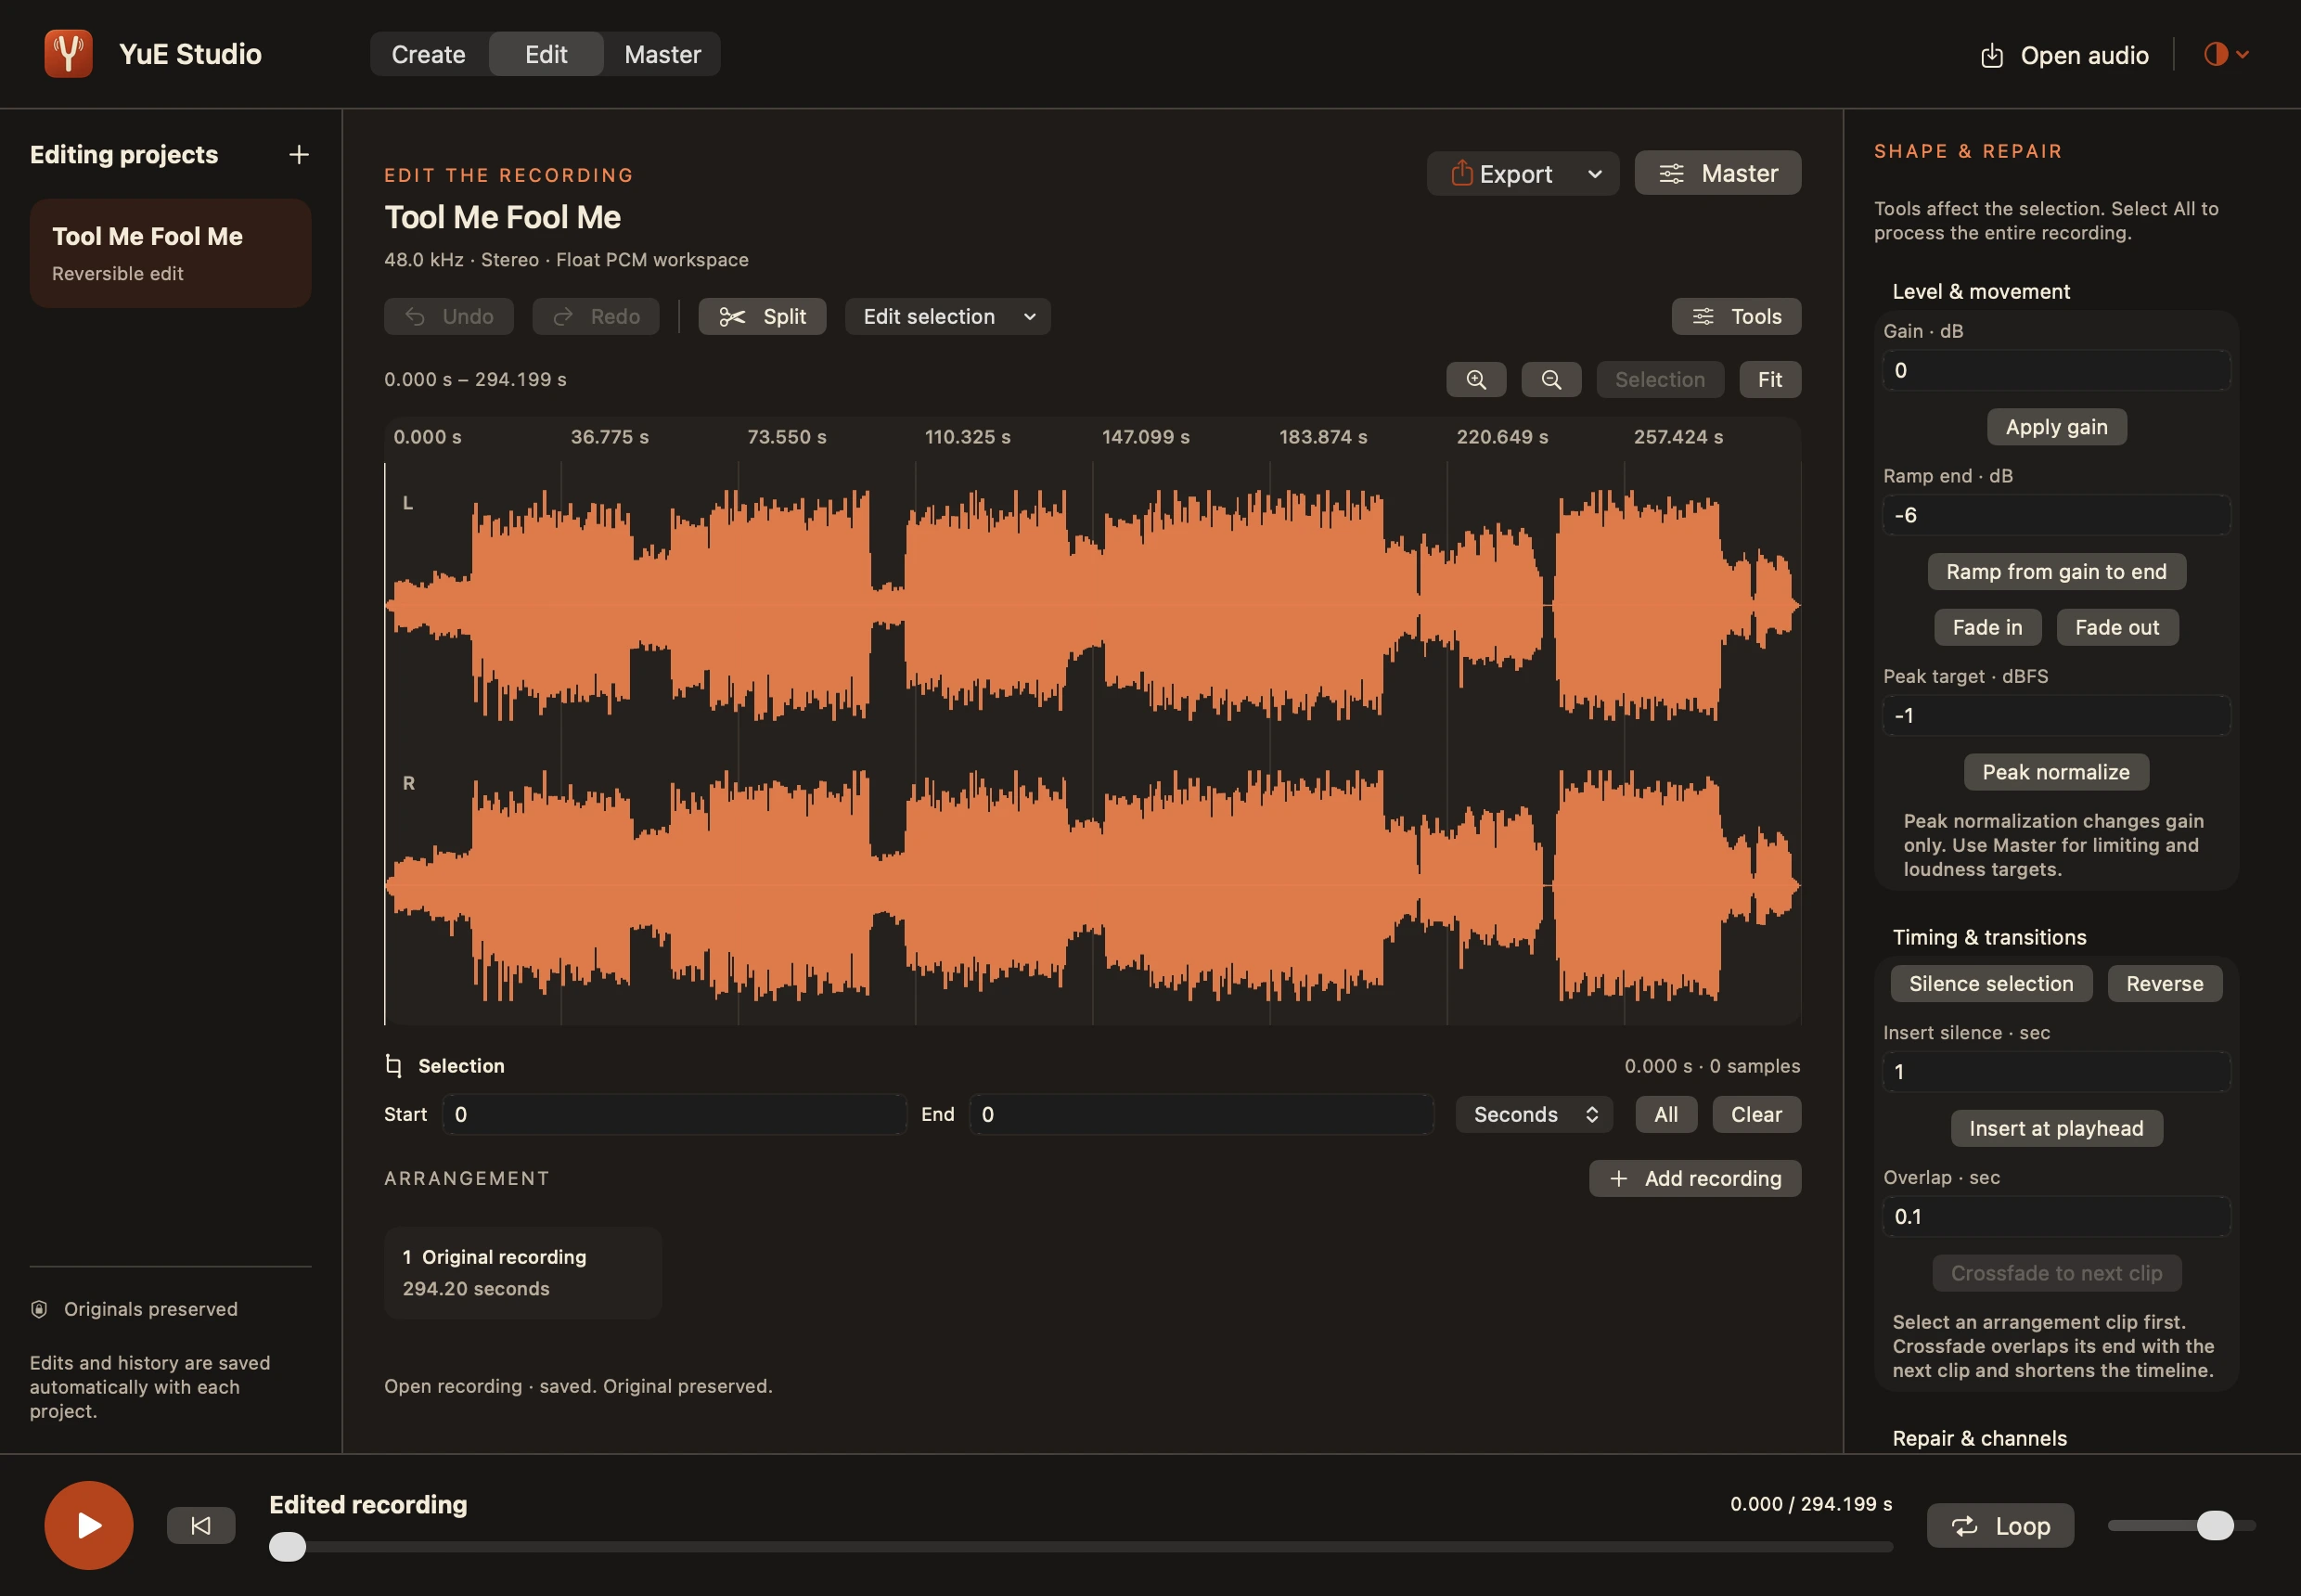Click the playback progress slider handle
Image resolution: width=2301 pixels, height=1596 pixels.
(288, 1547)
